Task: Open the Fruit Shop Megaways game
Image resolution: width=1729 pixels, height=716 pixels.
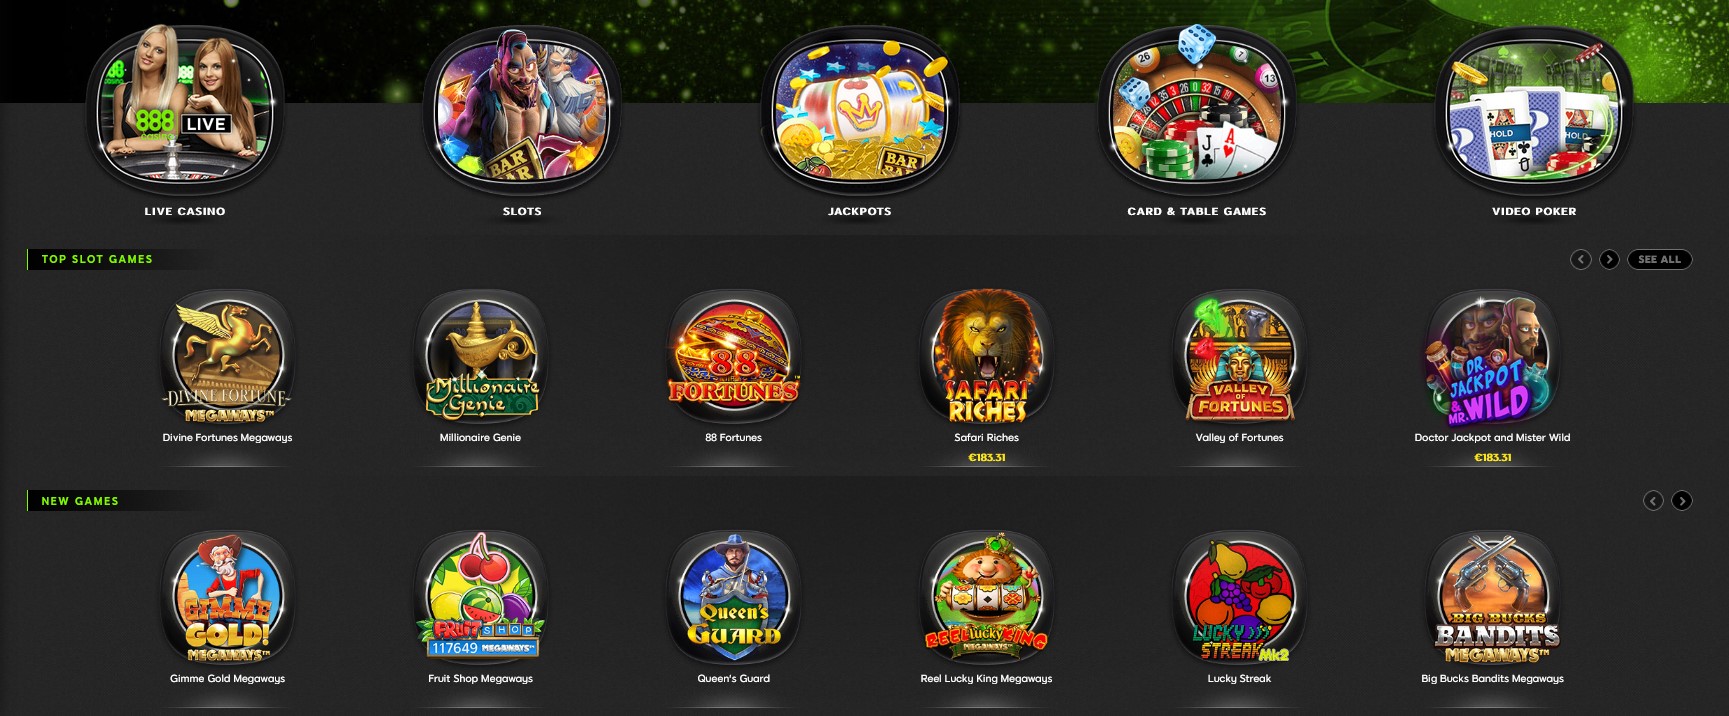Action: pos(481,598)
